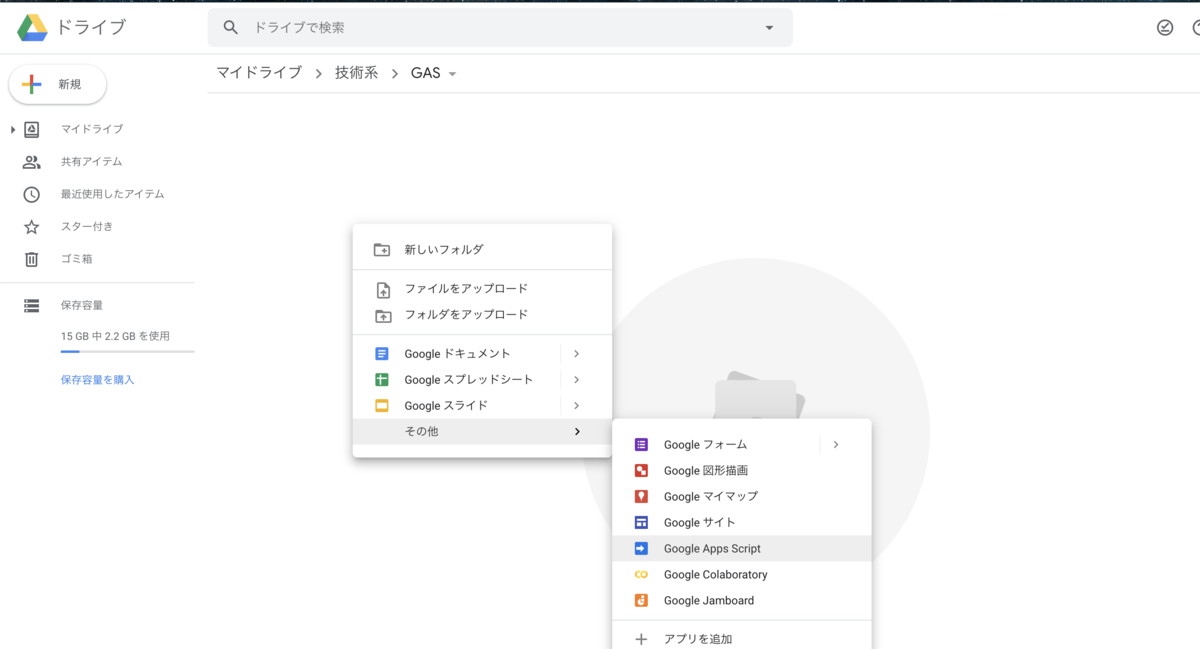1200x649 pixels.
Task: Expand Google ドキュメント submenu arrow
Action: 577,353
